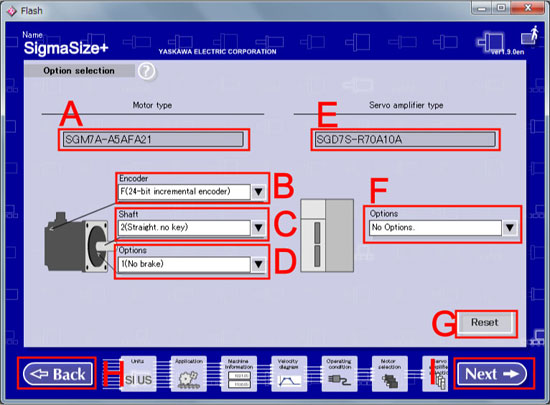Expand the Shaft dropdown arrow

[x=259, y=228]
